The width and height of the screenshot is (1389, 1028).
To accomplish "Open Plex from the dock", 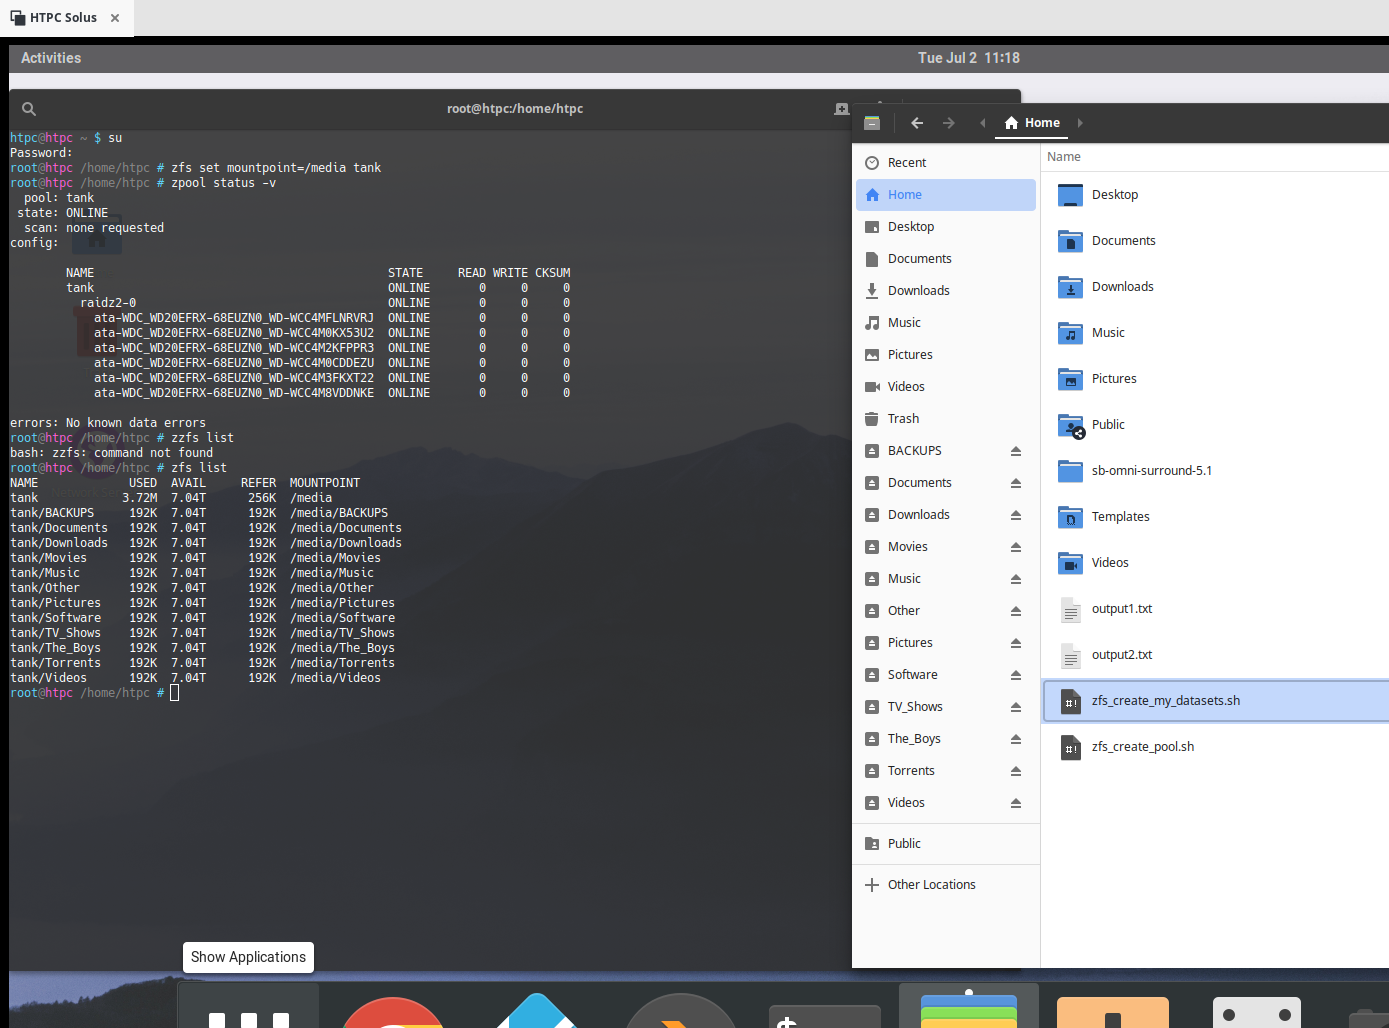I will [680, 1013].
